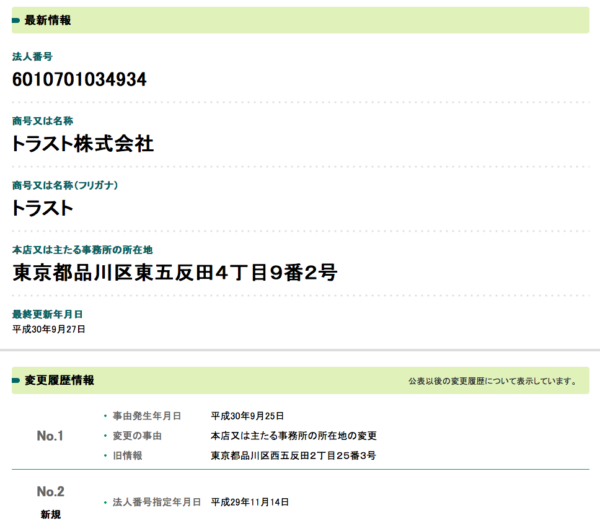This screenshot has width=600, height=531.
Task: Select furigana value トラスト
Action: (42, 208)
